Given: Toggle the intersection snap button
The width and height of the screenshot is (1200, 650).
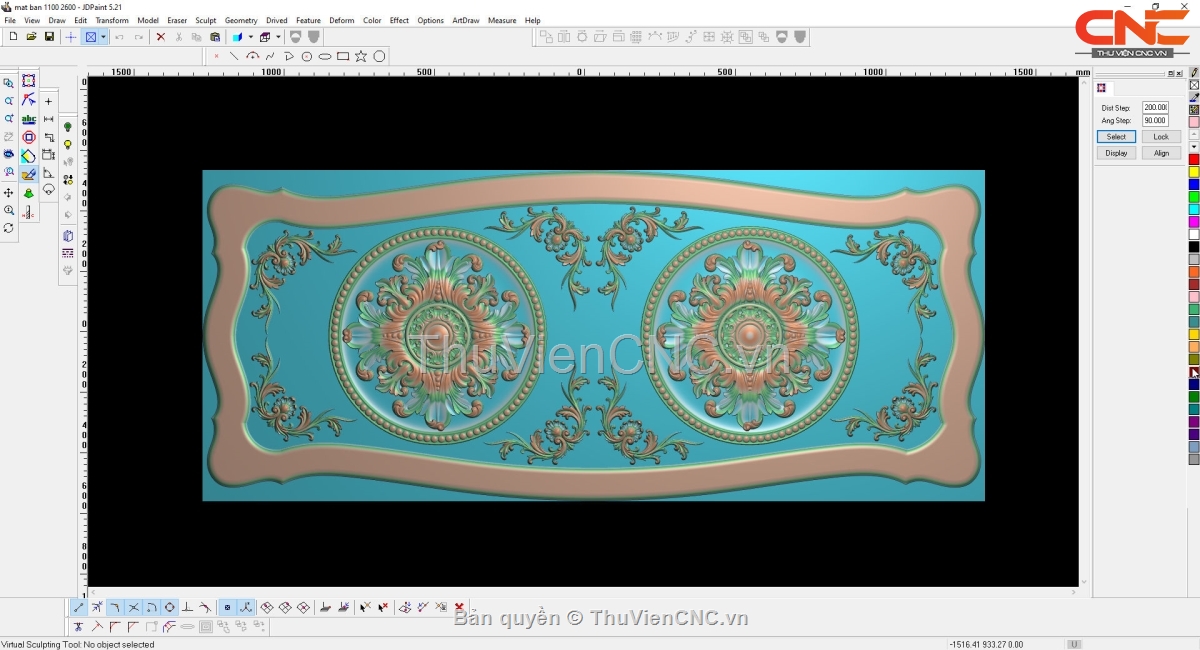Looking at the screenshot, I should [x=133, y=607].
